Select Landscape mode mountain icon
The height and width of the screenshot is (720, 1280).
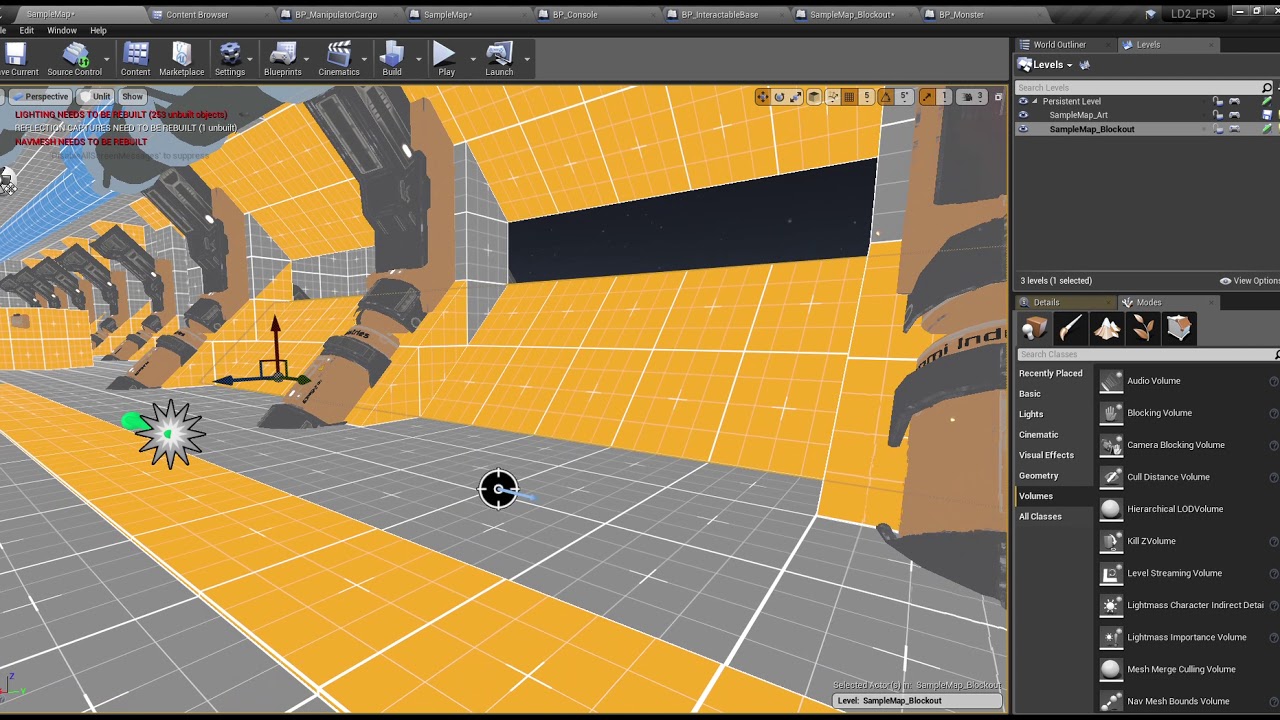pyautogui.click(x=1107, y=328)
